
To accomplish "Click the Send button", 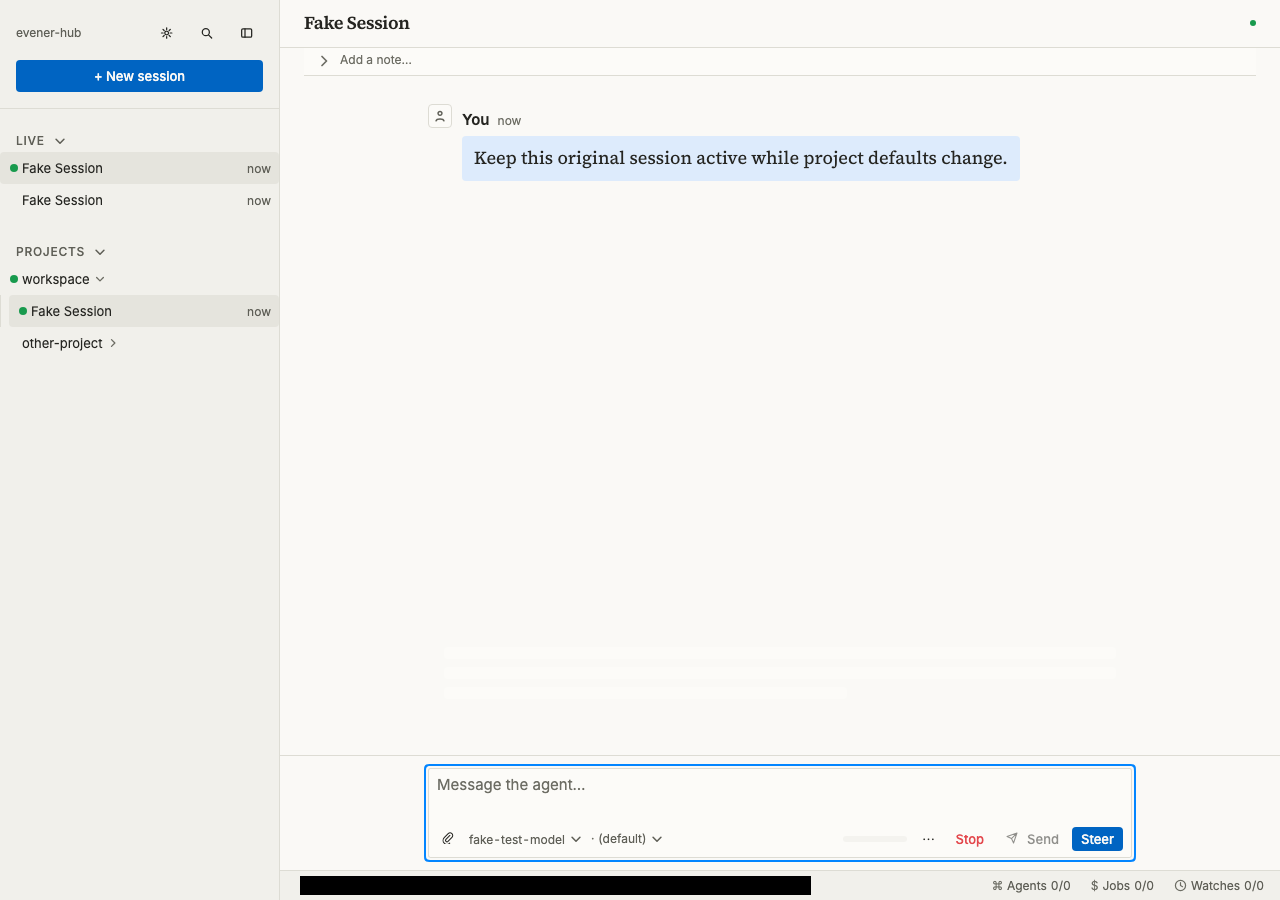I will (x=1032, y=839).
